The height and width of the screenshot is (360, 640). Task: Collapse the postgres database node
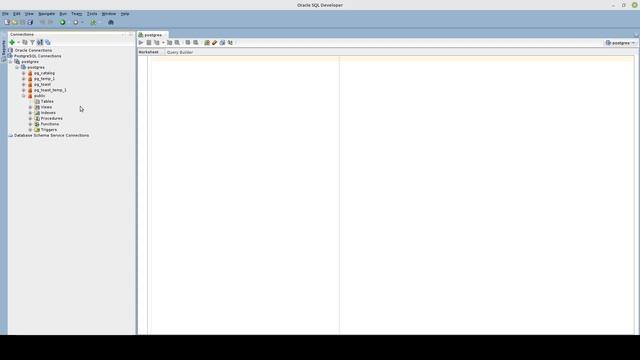[x=17, y=67]
